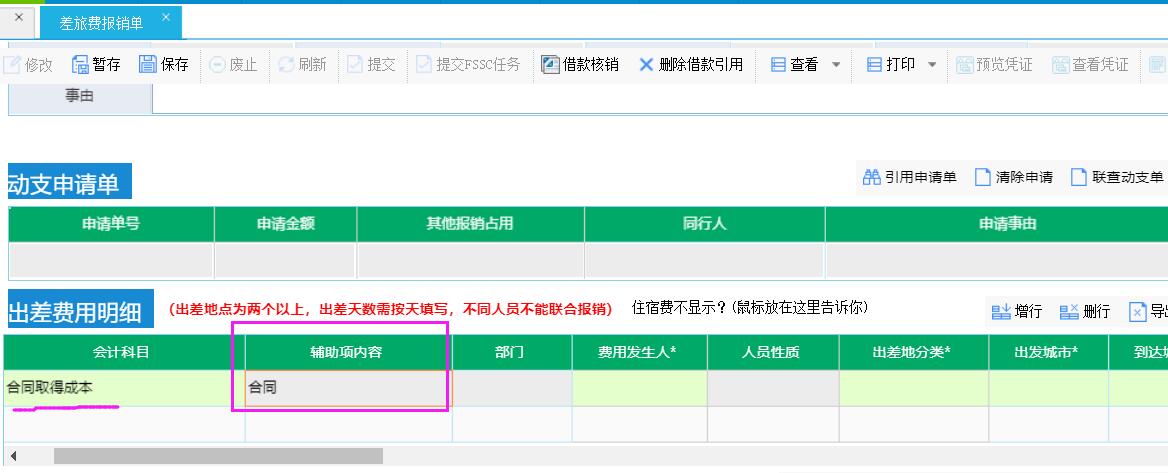Add a row with 增行

pyautogui.click(x=1001, y=312)
